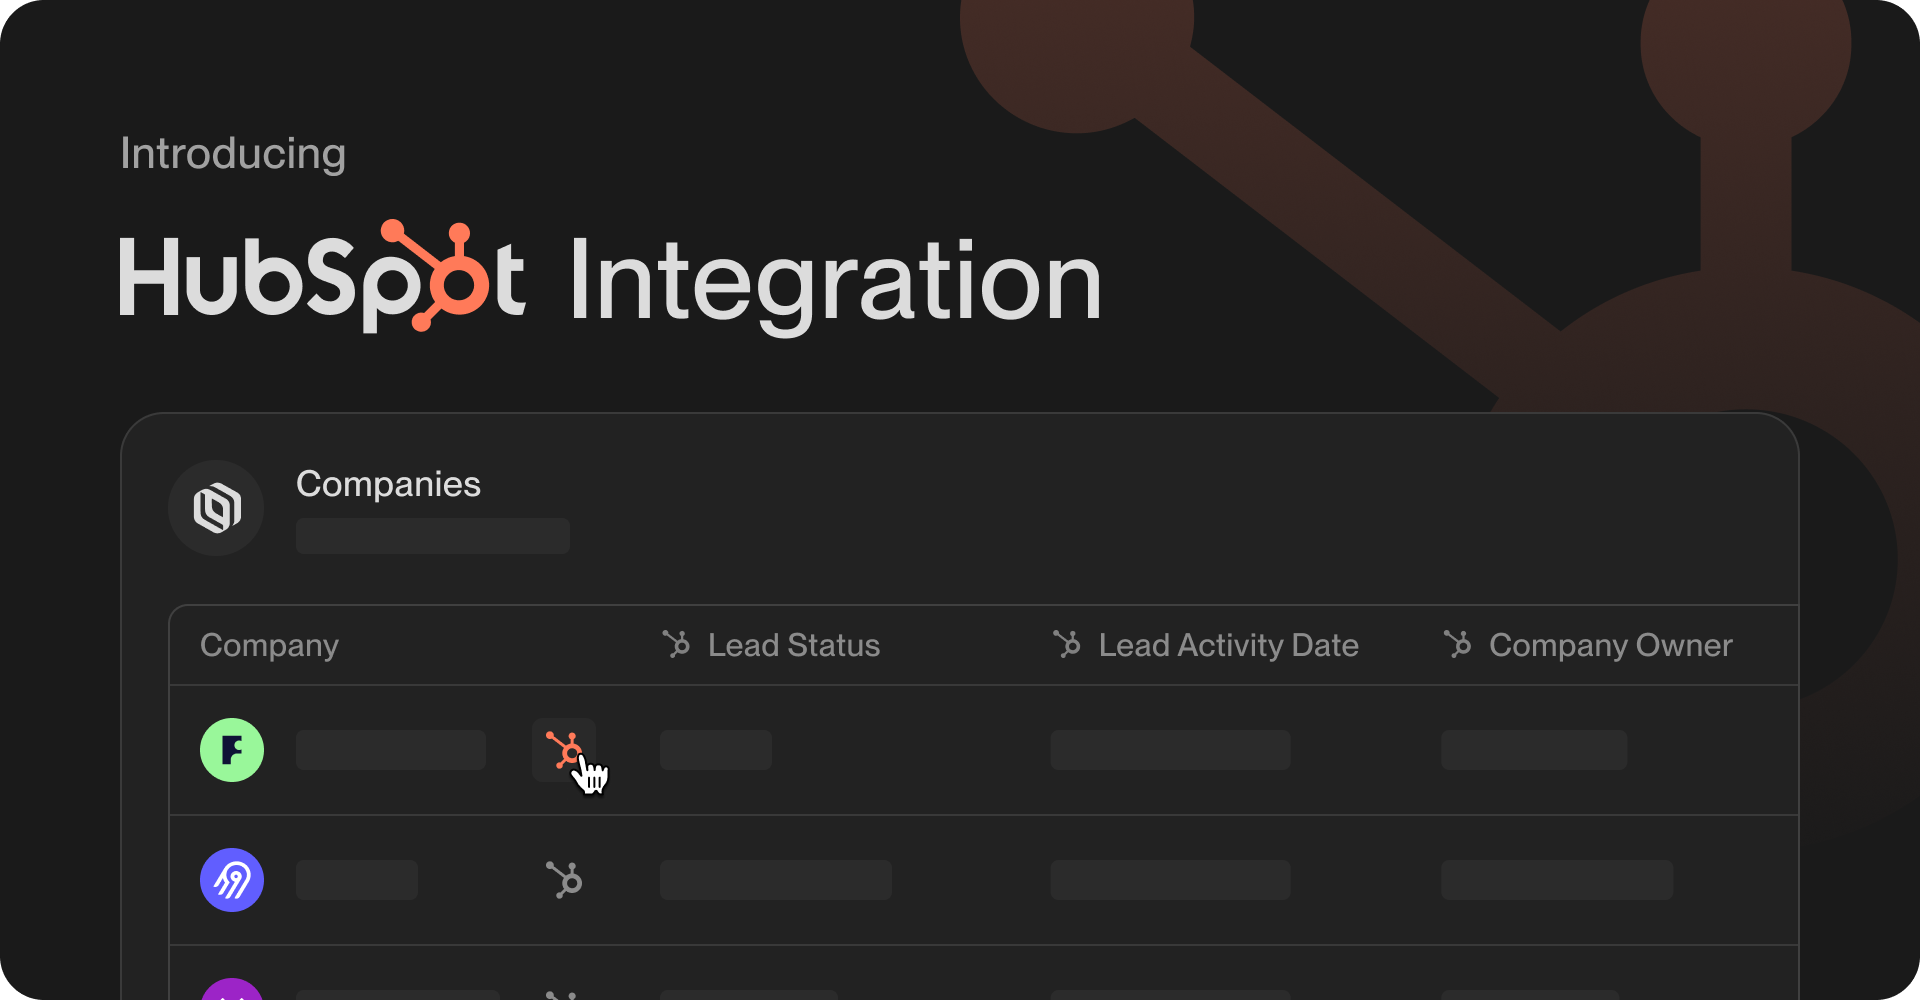This screenshot has width=1920, height=1000.
Task: Select the green F company avatar
Action: pos(232,750)
